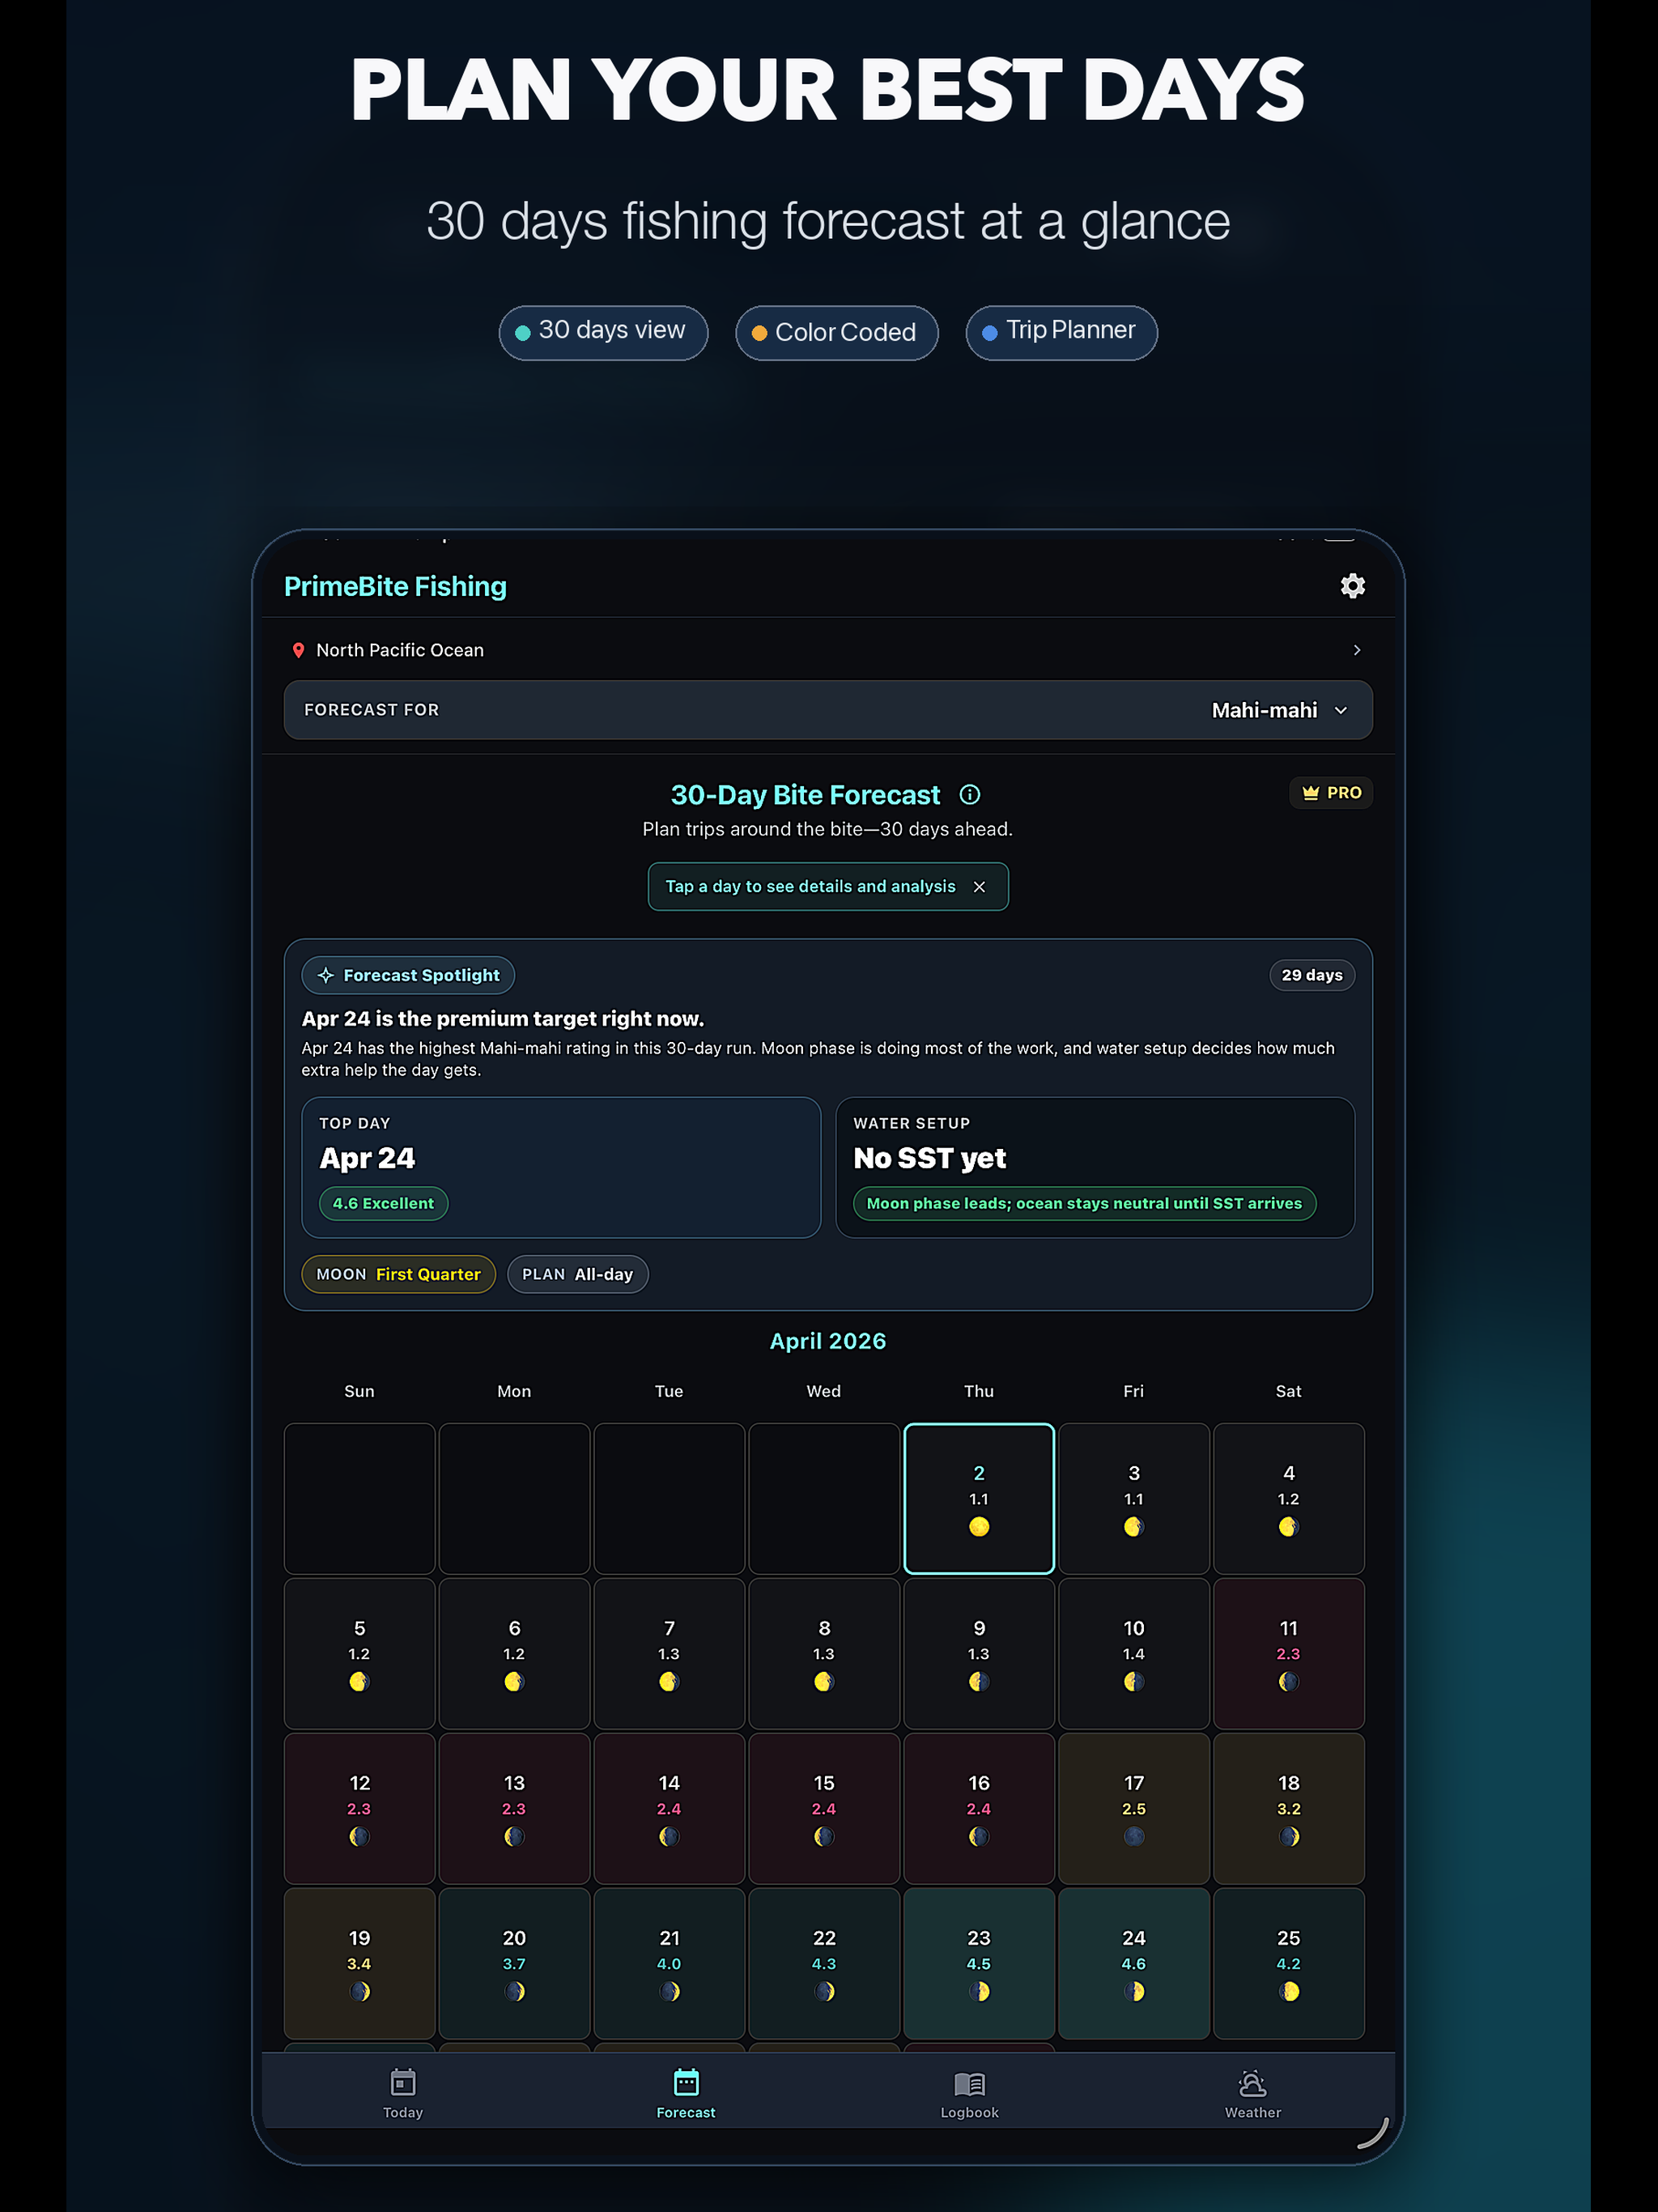Screen dimensions: 1658x2212
Task: Open day 5 with rating 1.2
Action: coord(359,1653)
